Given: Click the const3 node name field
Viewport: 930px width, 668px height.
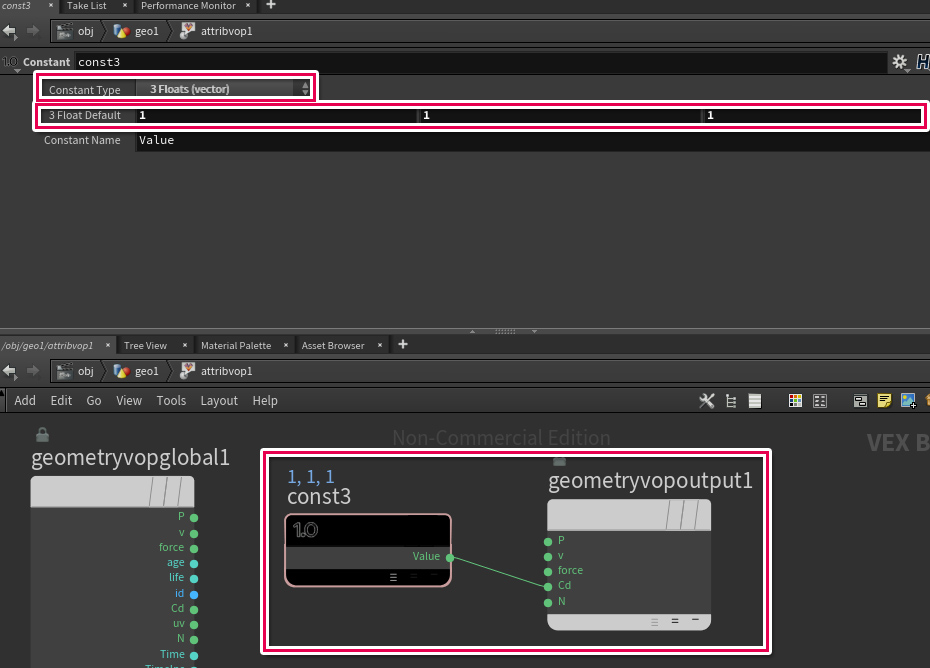Looking at the screenshot, I should point(480,62).
